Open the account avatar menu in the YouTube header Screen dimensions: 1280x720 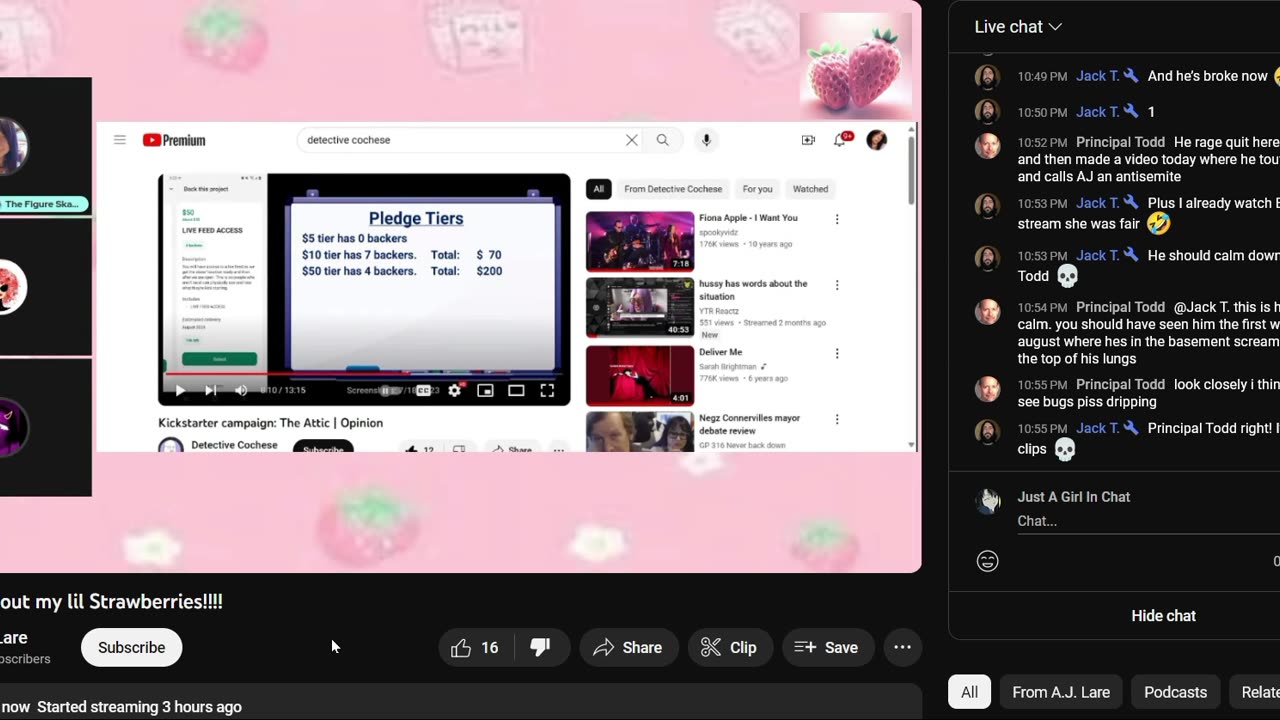coord(877,140)
